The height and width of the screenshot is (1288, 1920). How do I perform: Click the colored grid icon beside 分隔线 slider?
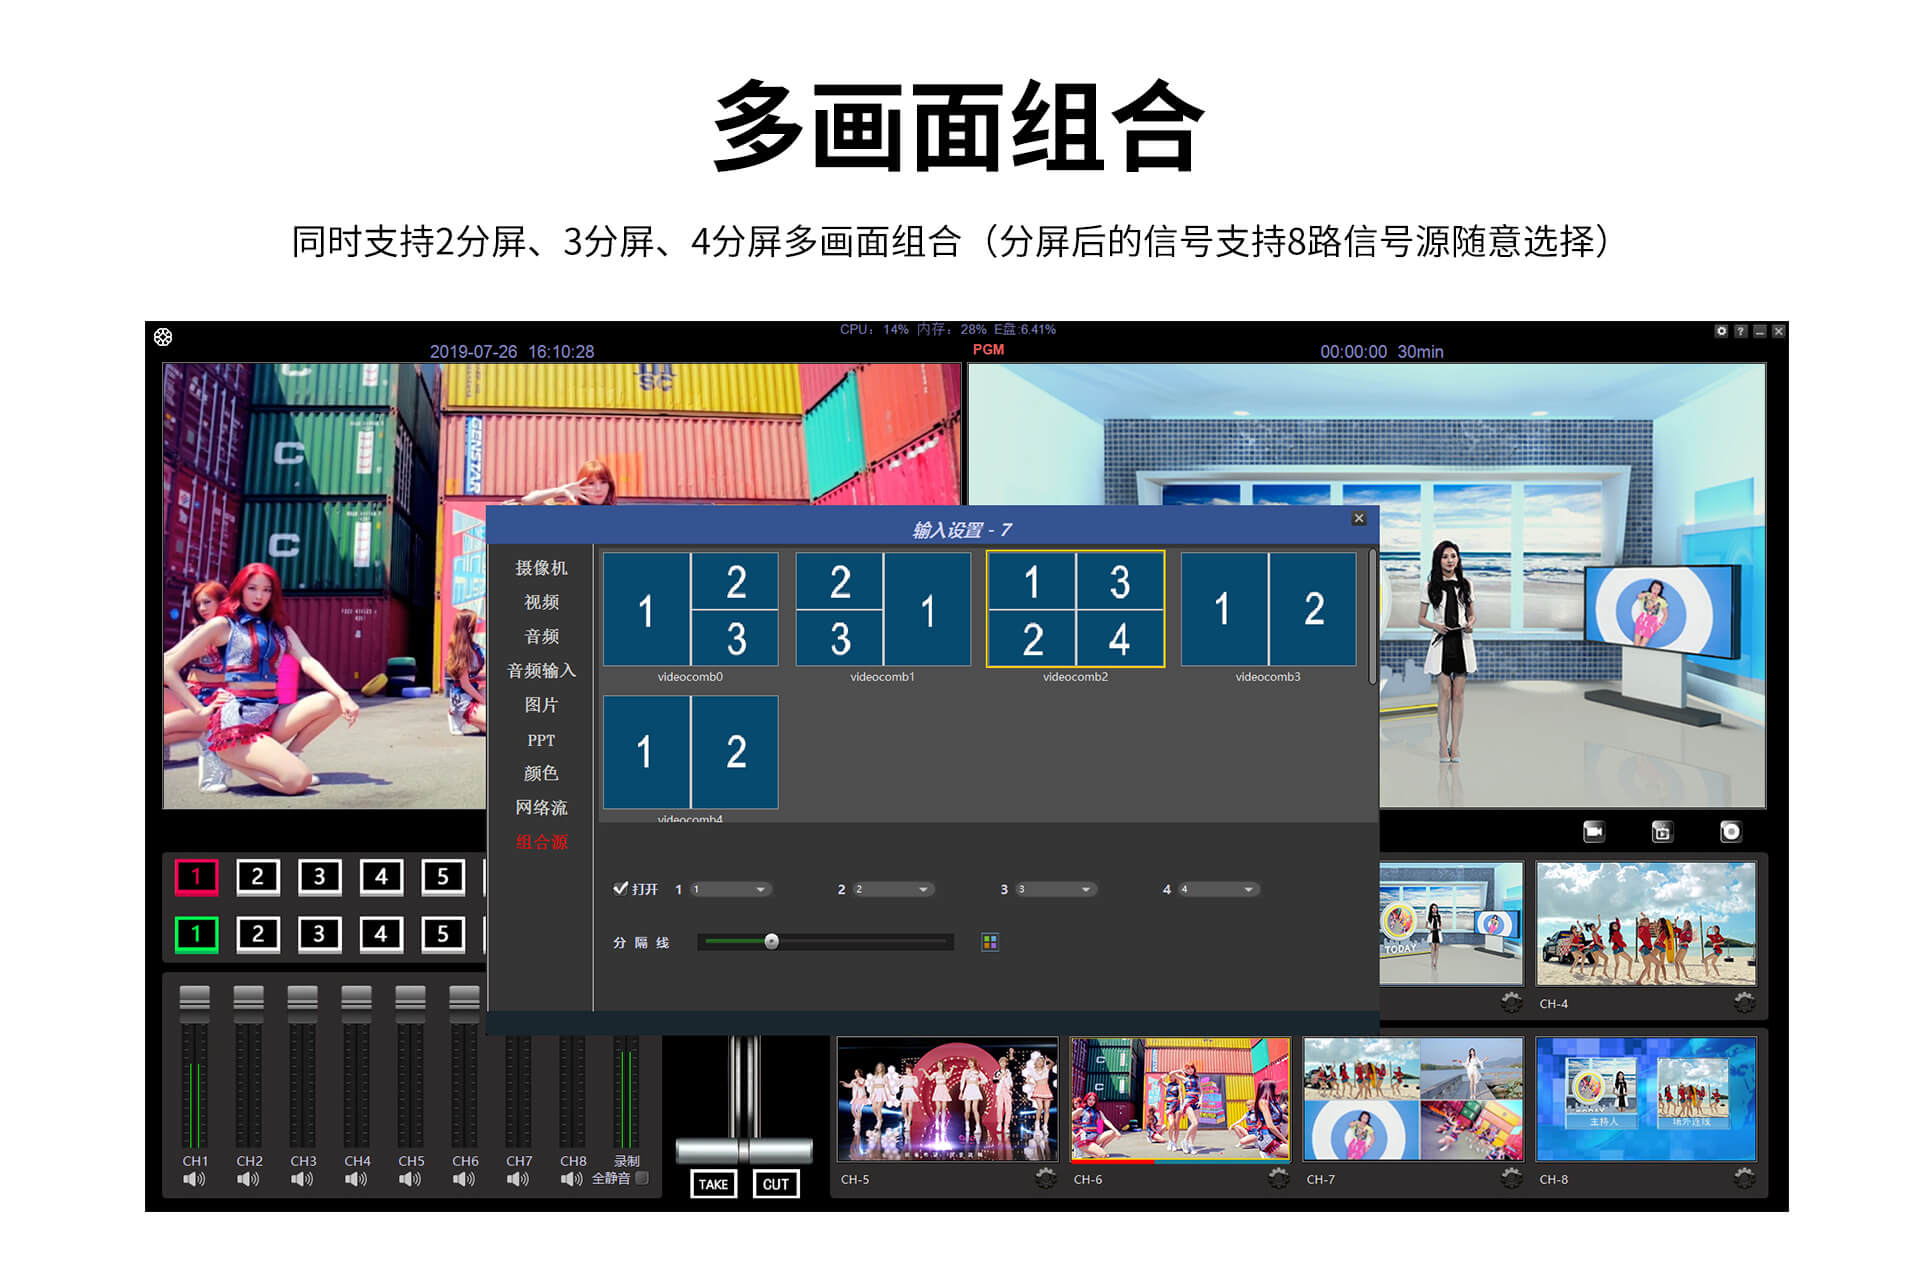coord(990,942)
